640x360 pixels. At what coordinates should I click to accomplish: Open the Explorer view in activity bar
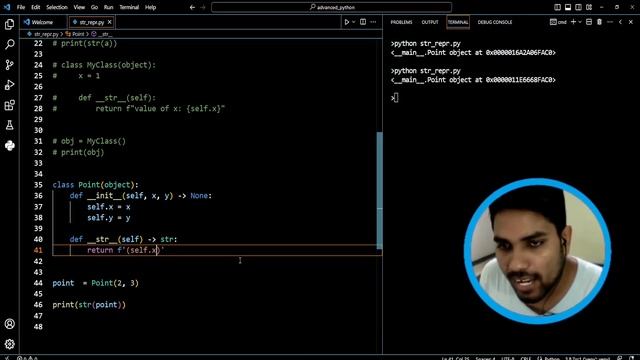(x=9, y=24)
